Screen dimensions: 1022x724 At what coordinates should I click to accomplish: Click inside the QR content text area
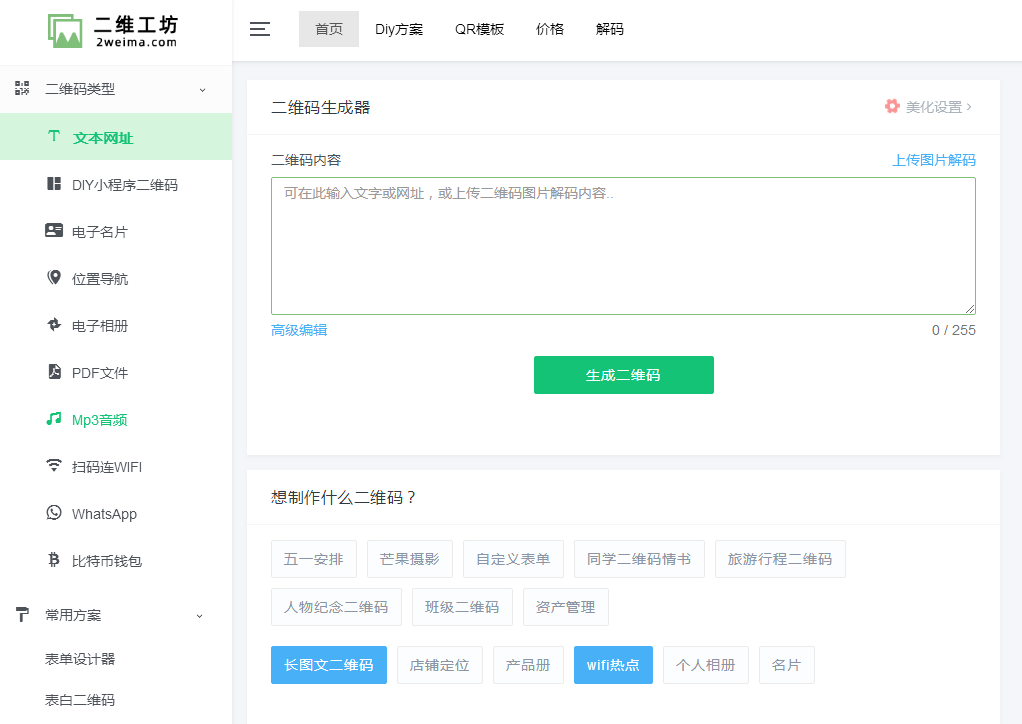coord(622,245)
